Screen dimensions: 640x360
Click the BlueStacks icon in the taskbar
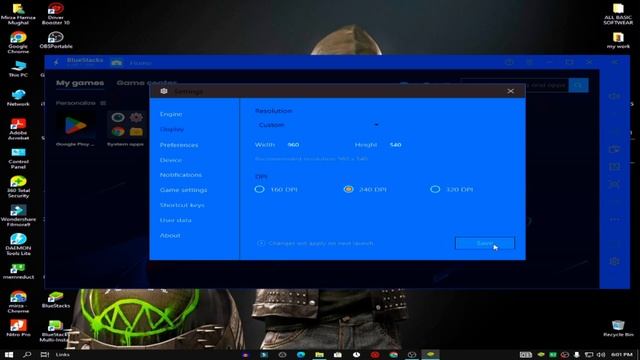click(x=430, y=354)
